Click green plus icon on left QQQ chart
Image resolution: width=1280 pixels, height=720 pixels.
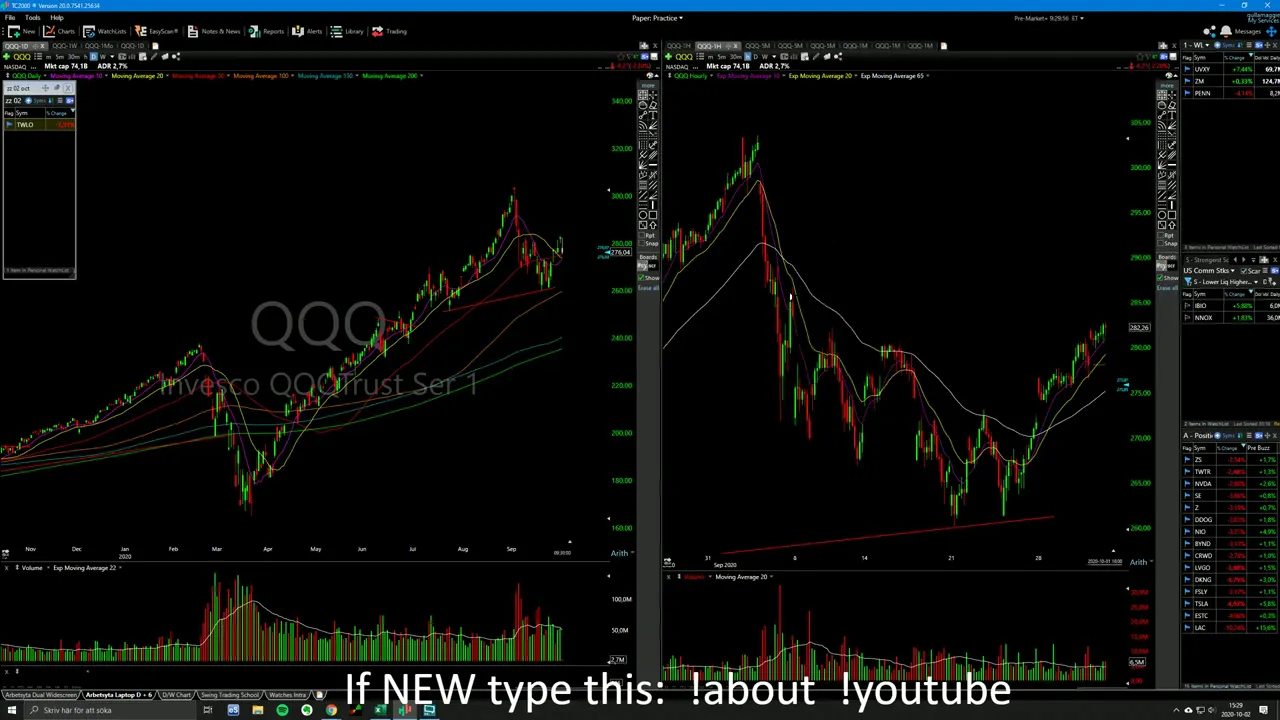[x=8, y=56]
